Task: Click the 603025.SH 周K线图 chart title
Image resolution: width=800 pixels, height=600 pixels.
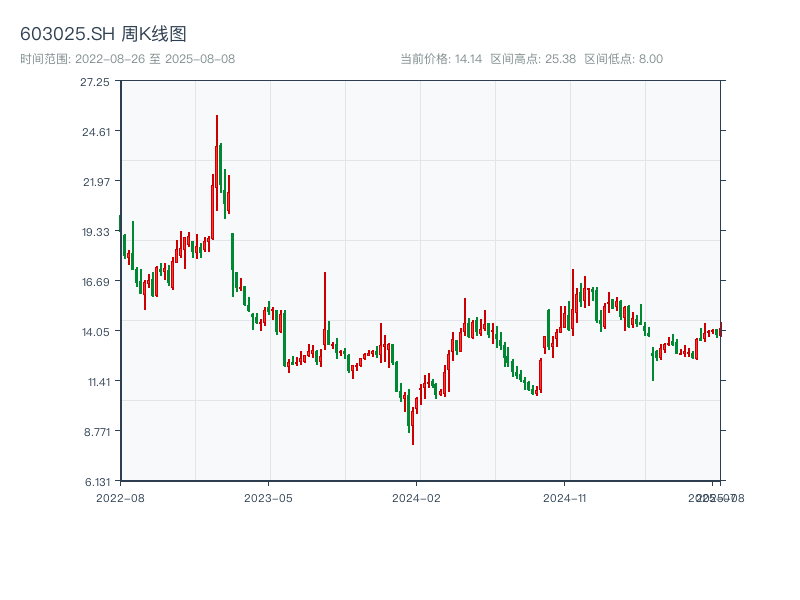Action: click(x=103, y=34)
